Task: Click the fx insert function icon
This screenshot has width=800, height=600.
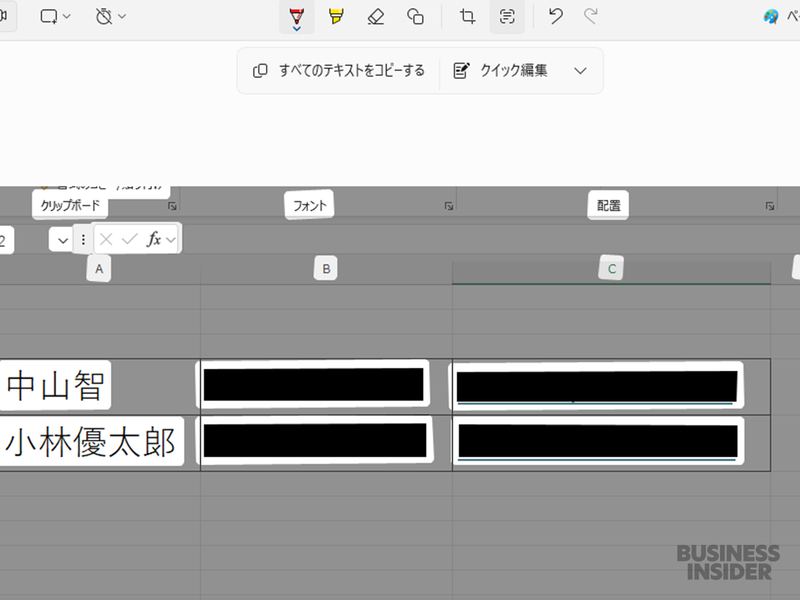Action: [154, 238]
